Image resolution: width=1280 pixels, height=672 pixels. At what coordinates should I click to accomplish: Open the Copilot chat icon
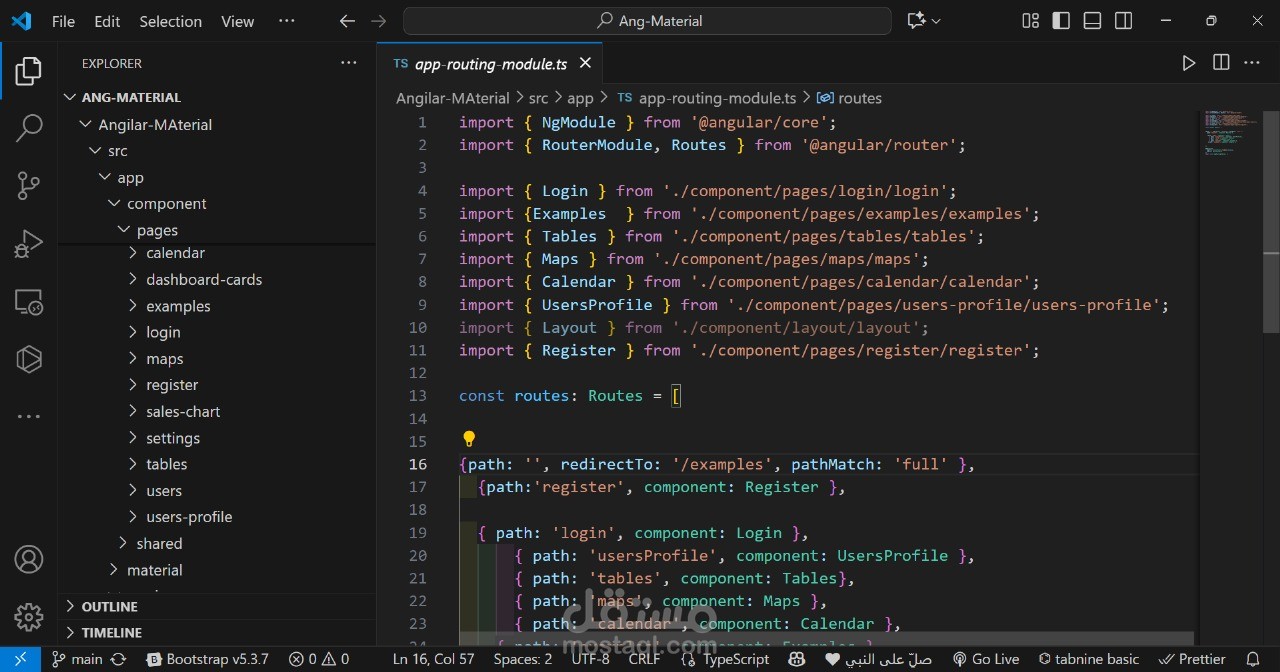click(x=915, y=21)
